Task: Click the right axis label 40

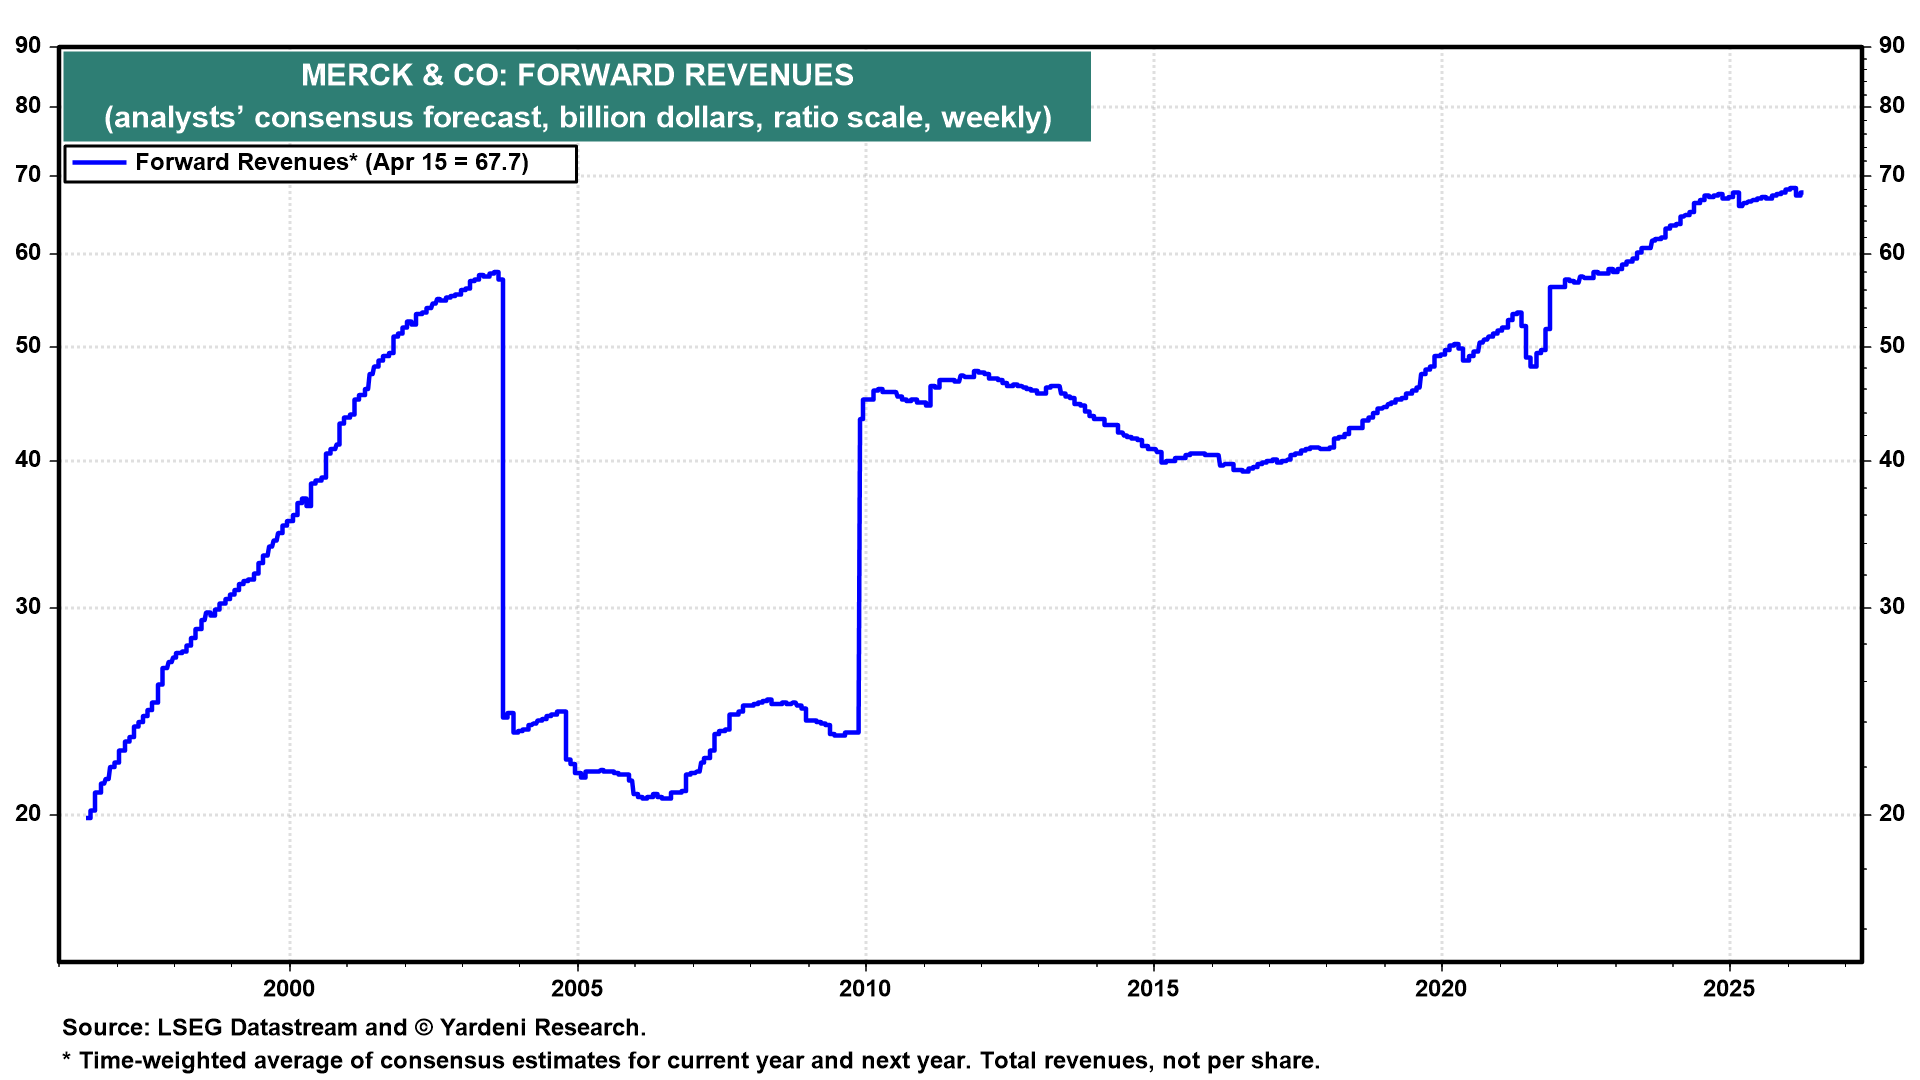Action: 1892,460
